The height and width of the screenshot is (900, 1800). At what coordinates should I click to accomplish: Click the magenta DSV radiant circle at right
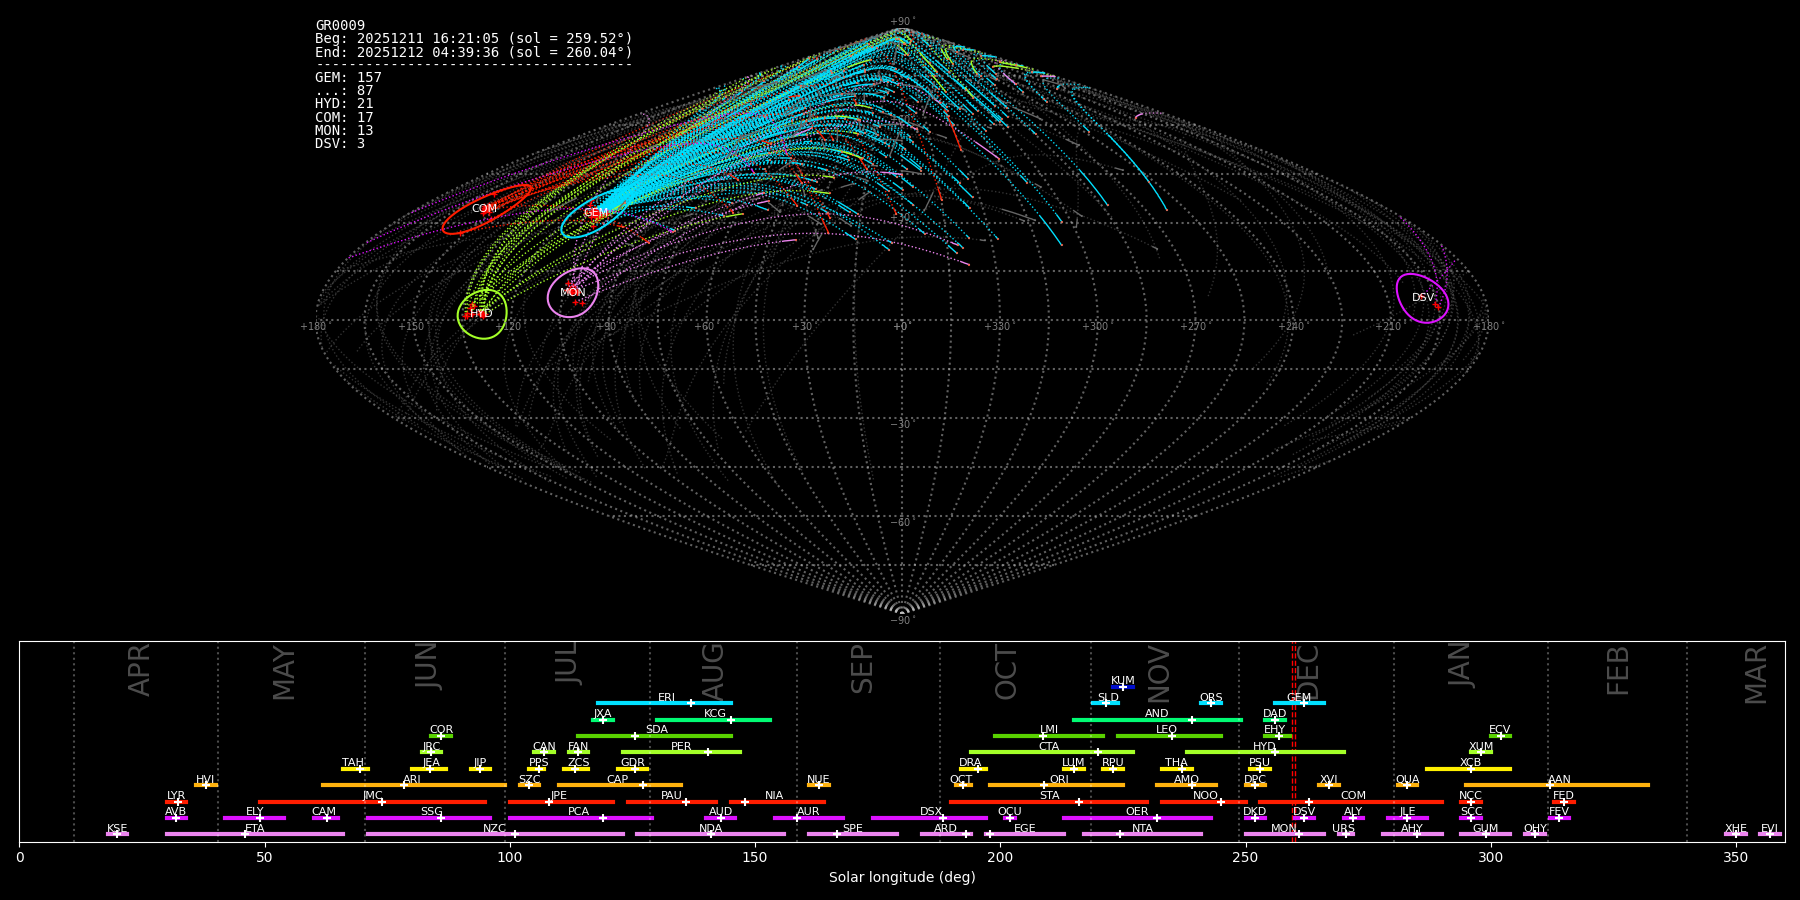[1422, 298]
